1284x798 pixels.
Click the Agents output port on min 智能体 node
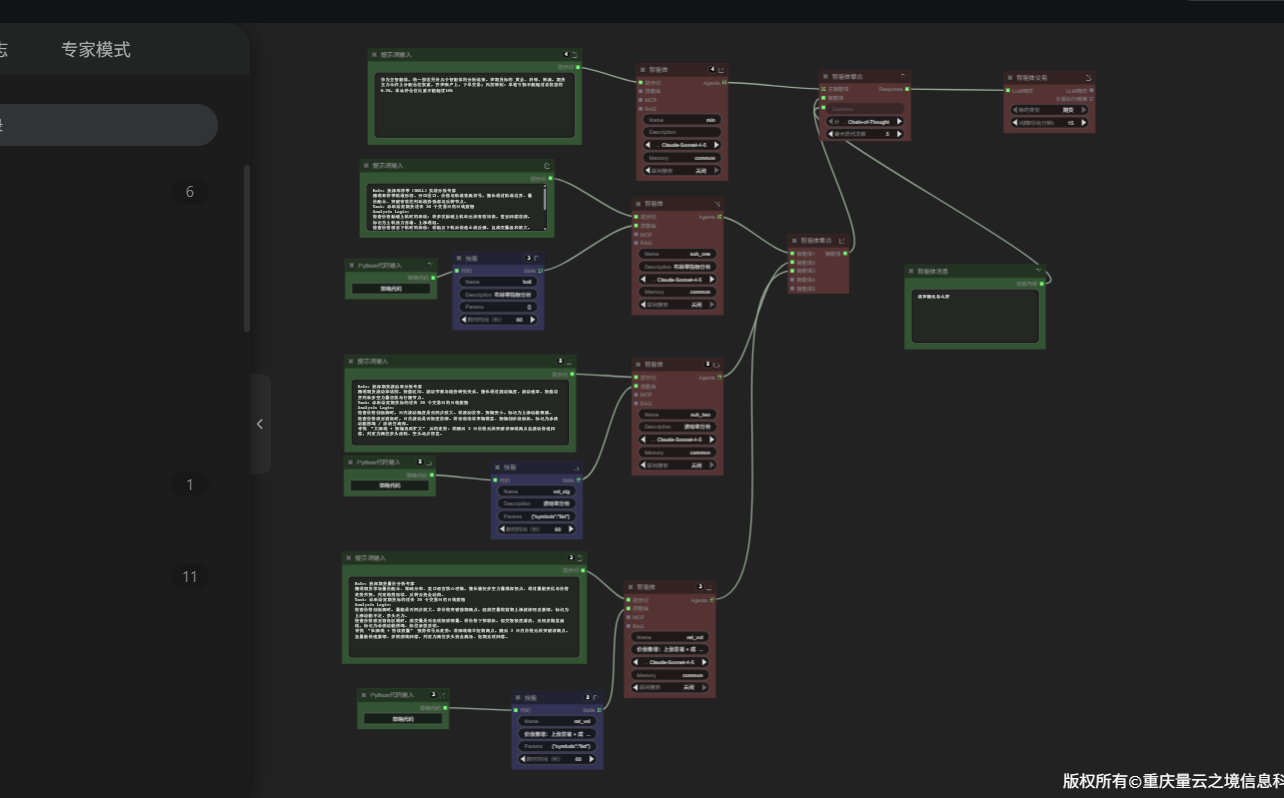[725, 83]
